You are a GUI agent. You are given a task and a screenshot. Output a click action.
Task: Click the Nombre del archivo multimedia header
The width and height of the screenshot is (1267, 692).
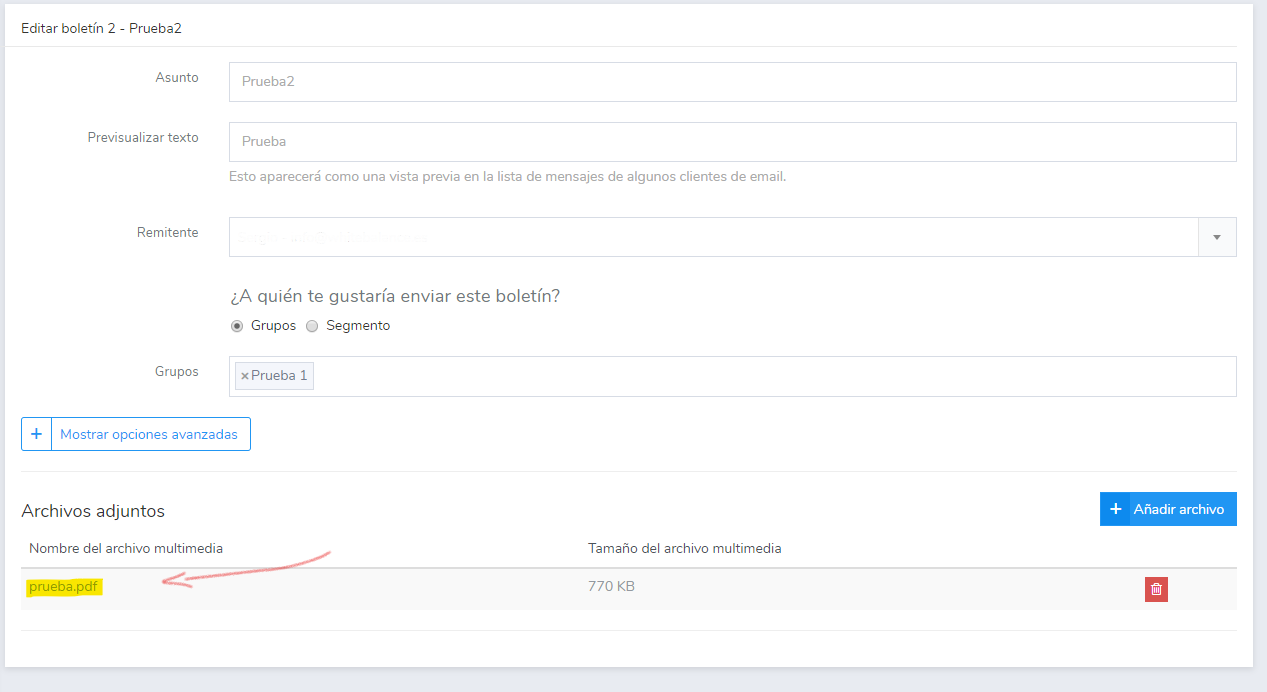click(x=126, y=548)
